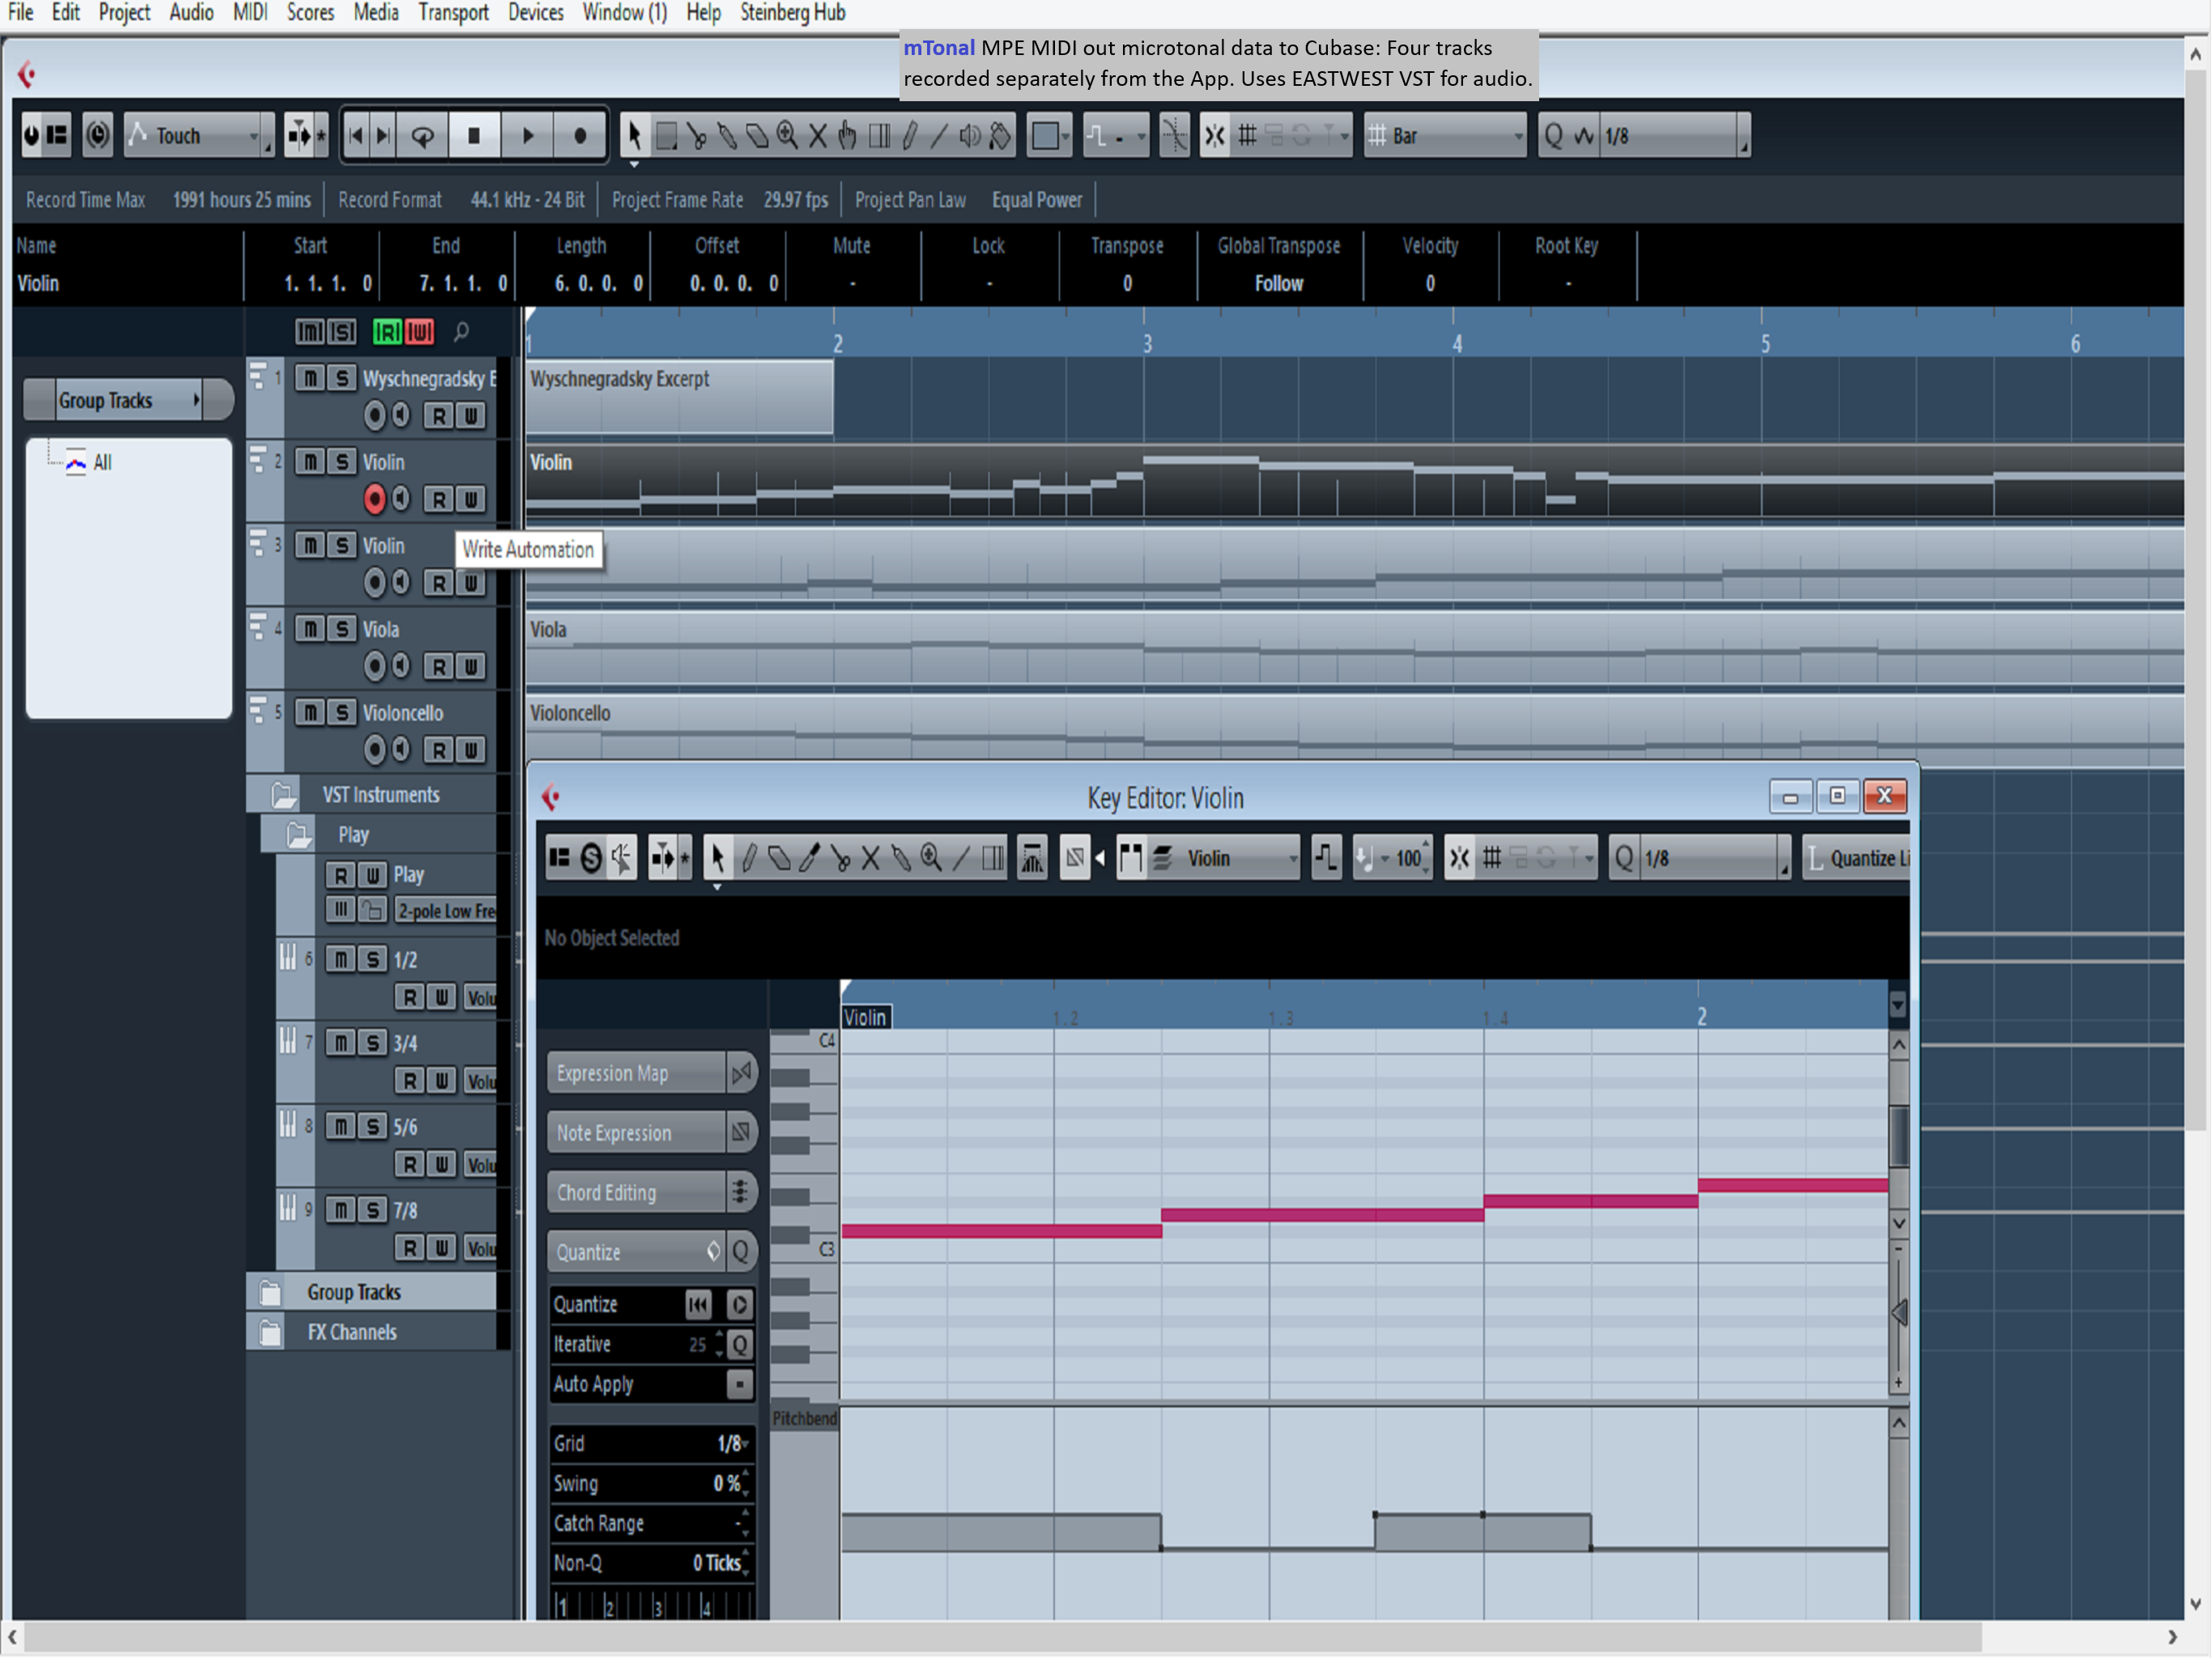
Task: Click the Key Editor vertical scrollbar thumb
Action: point(1899,1136)
